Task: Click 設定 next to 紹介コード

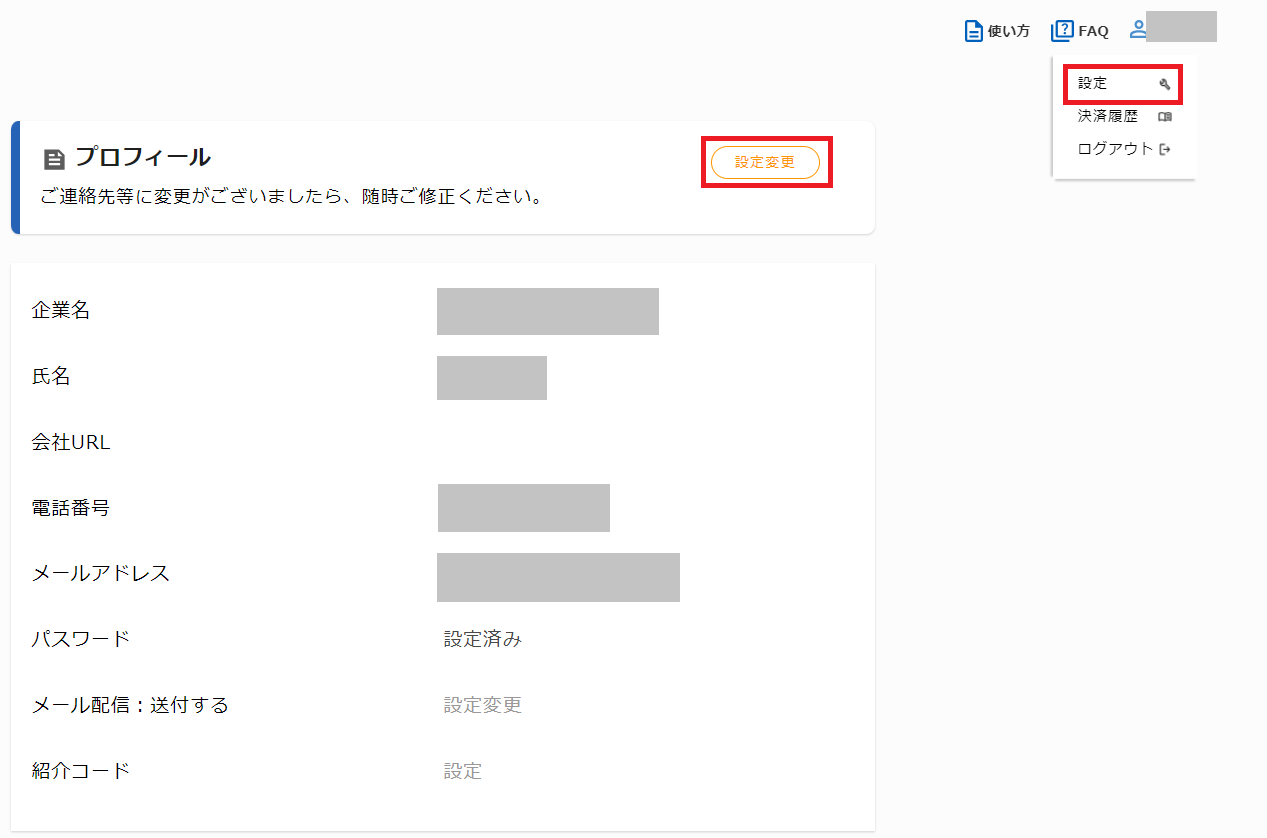Action: (462, 771)
